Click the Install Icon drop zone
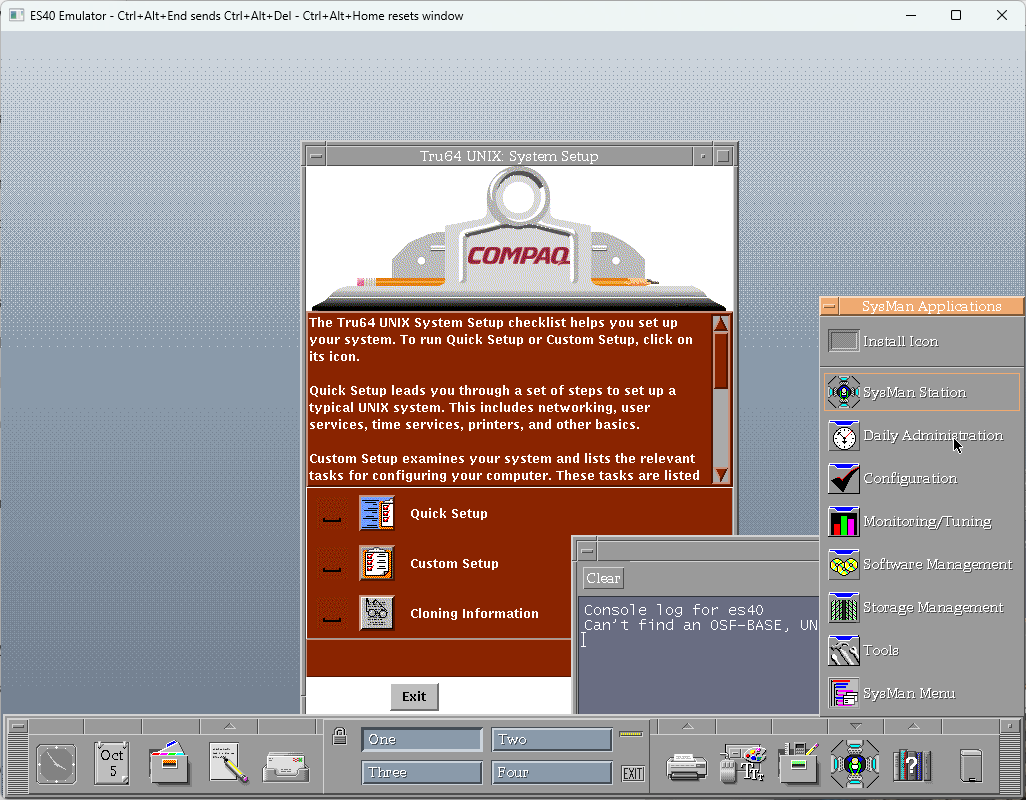Viewport: 1026px width, 800px height. point(843,341)
